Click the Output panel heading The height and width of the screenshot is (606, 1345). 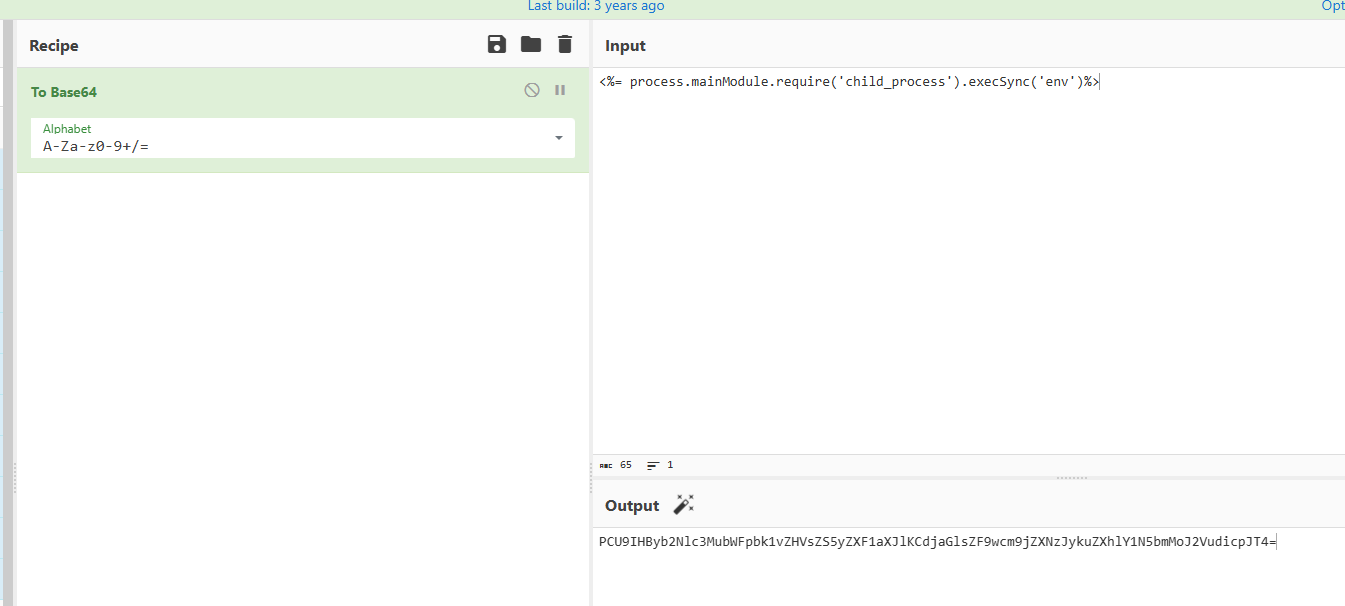[632, 506]
